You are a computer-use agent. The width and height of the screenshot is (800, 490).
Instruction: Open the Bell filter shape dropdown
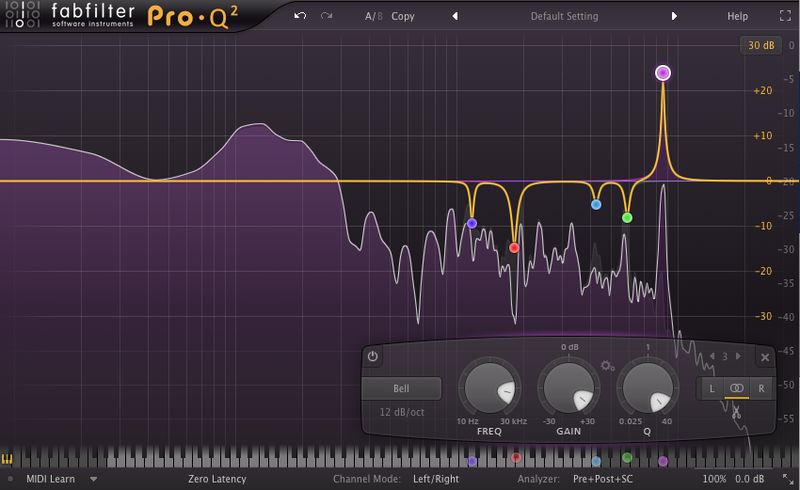pyautogui.click(x=401, y=388)
